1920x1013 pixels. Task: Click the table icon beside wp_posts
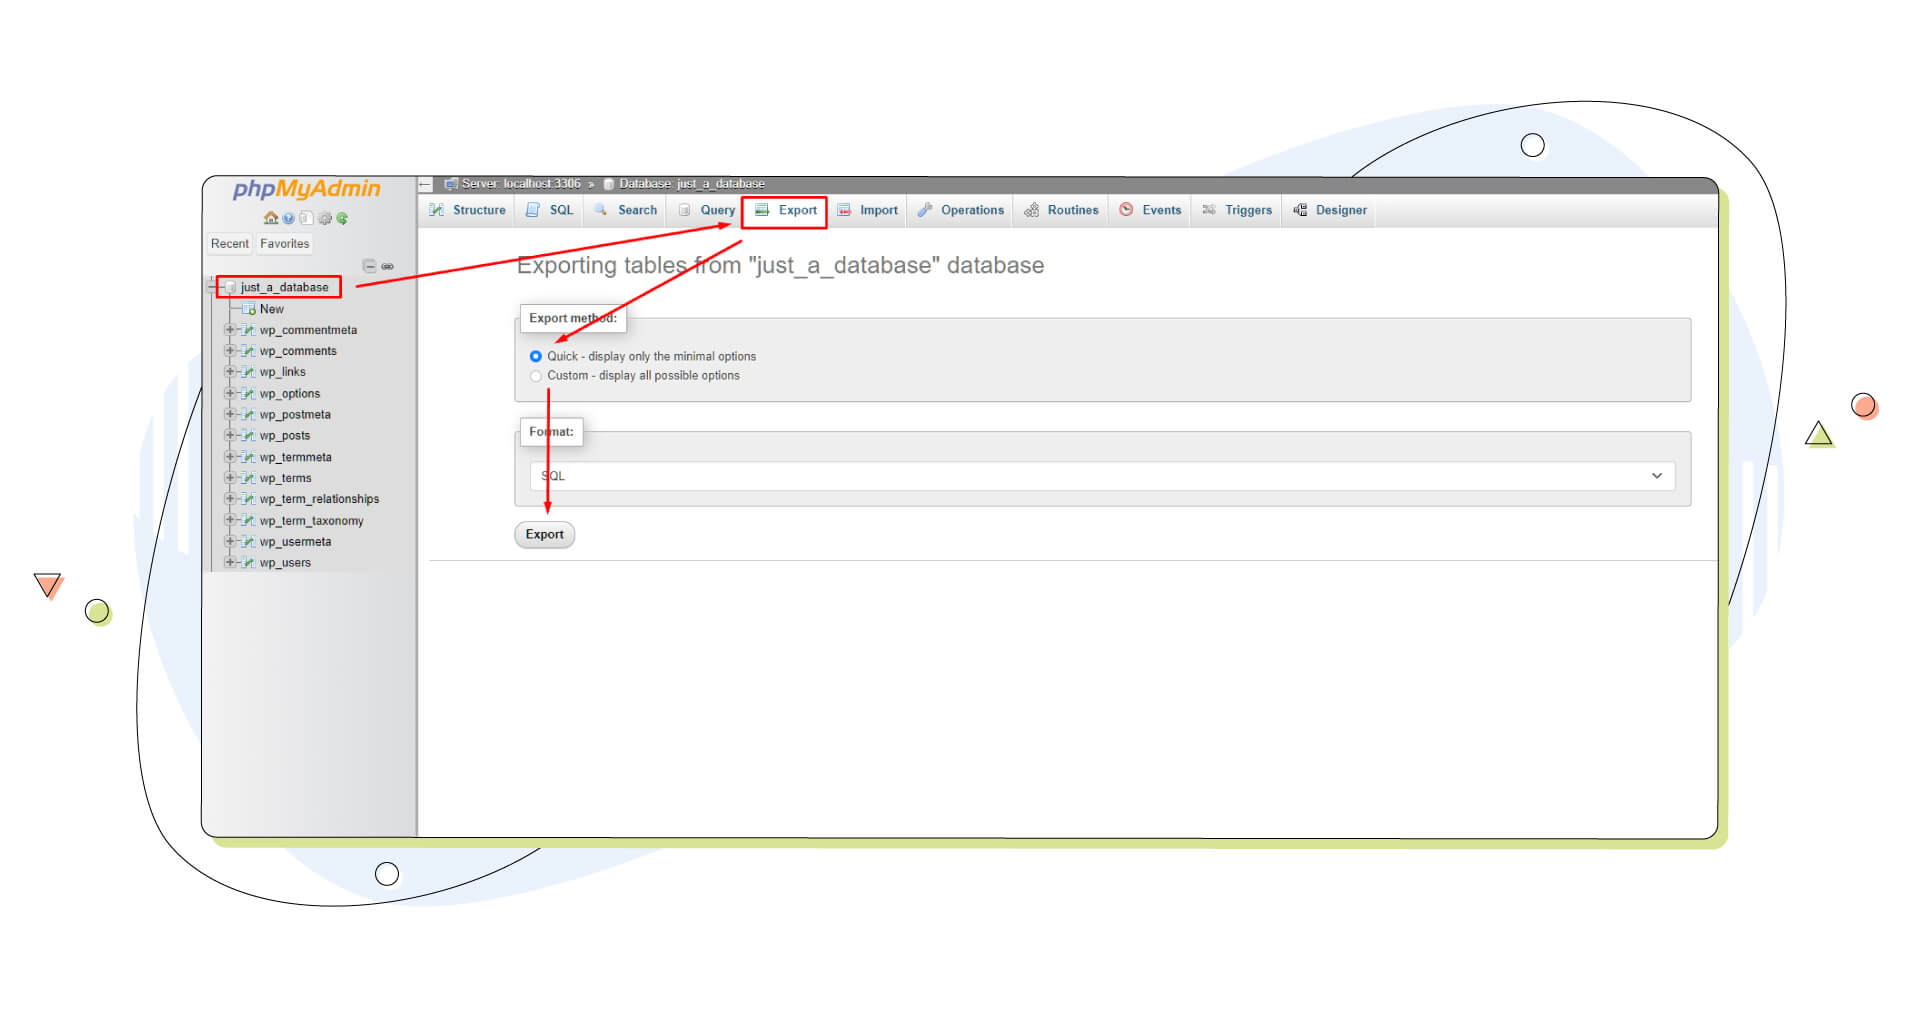click(x=248, y=436)
